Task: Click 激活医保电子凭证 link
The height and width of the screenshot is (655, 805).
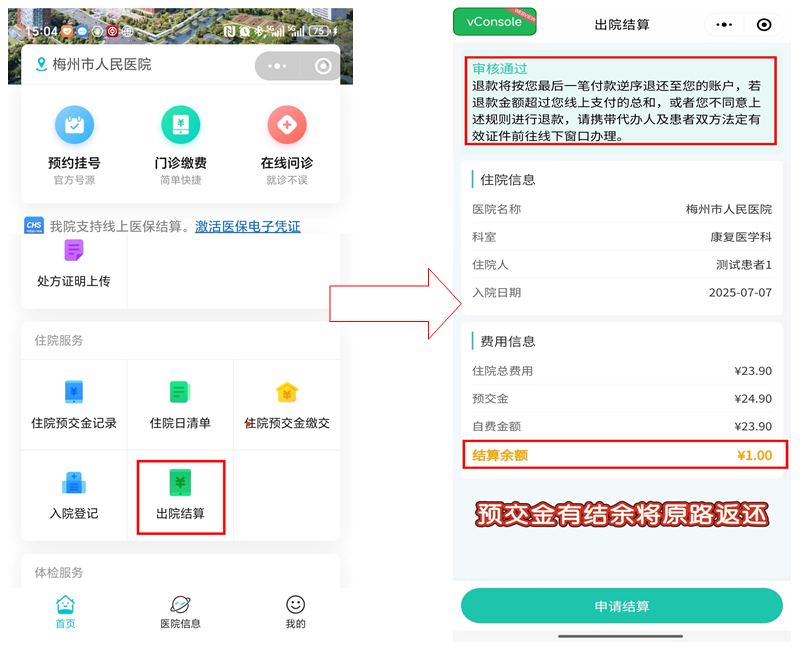Action: coord(247,227)
